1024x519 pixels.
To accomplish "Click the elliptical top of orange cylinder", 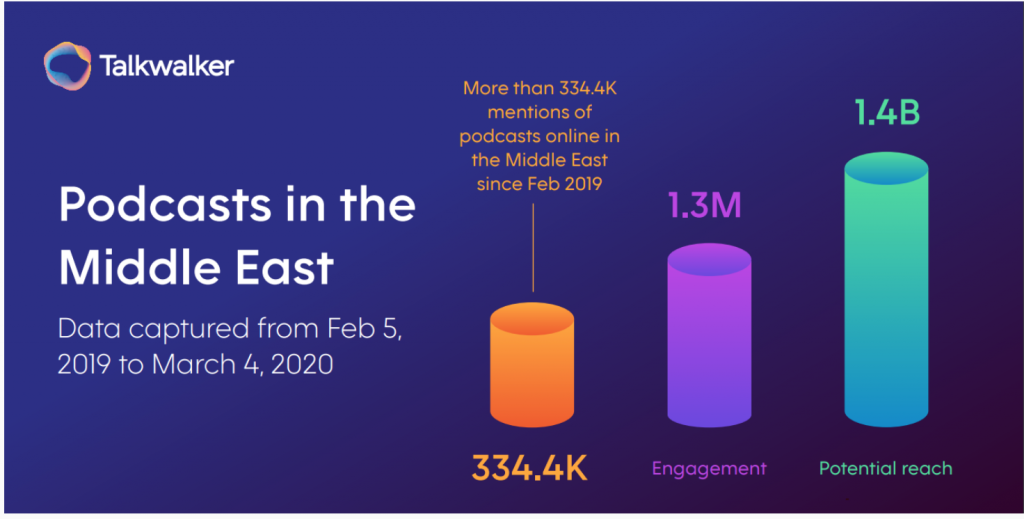I will (532, 320).
